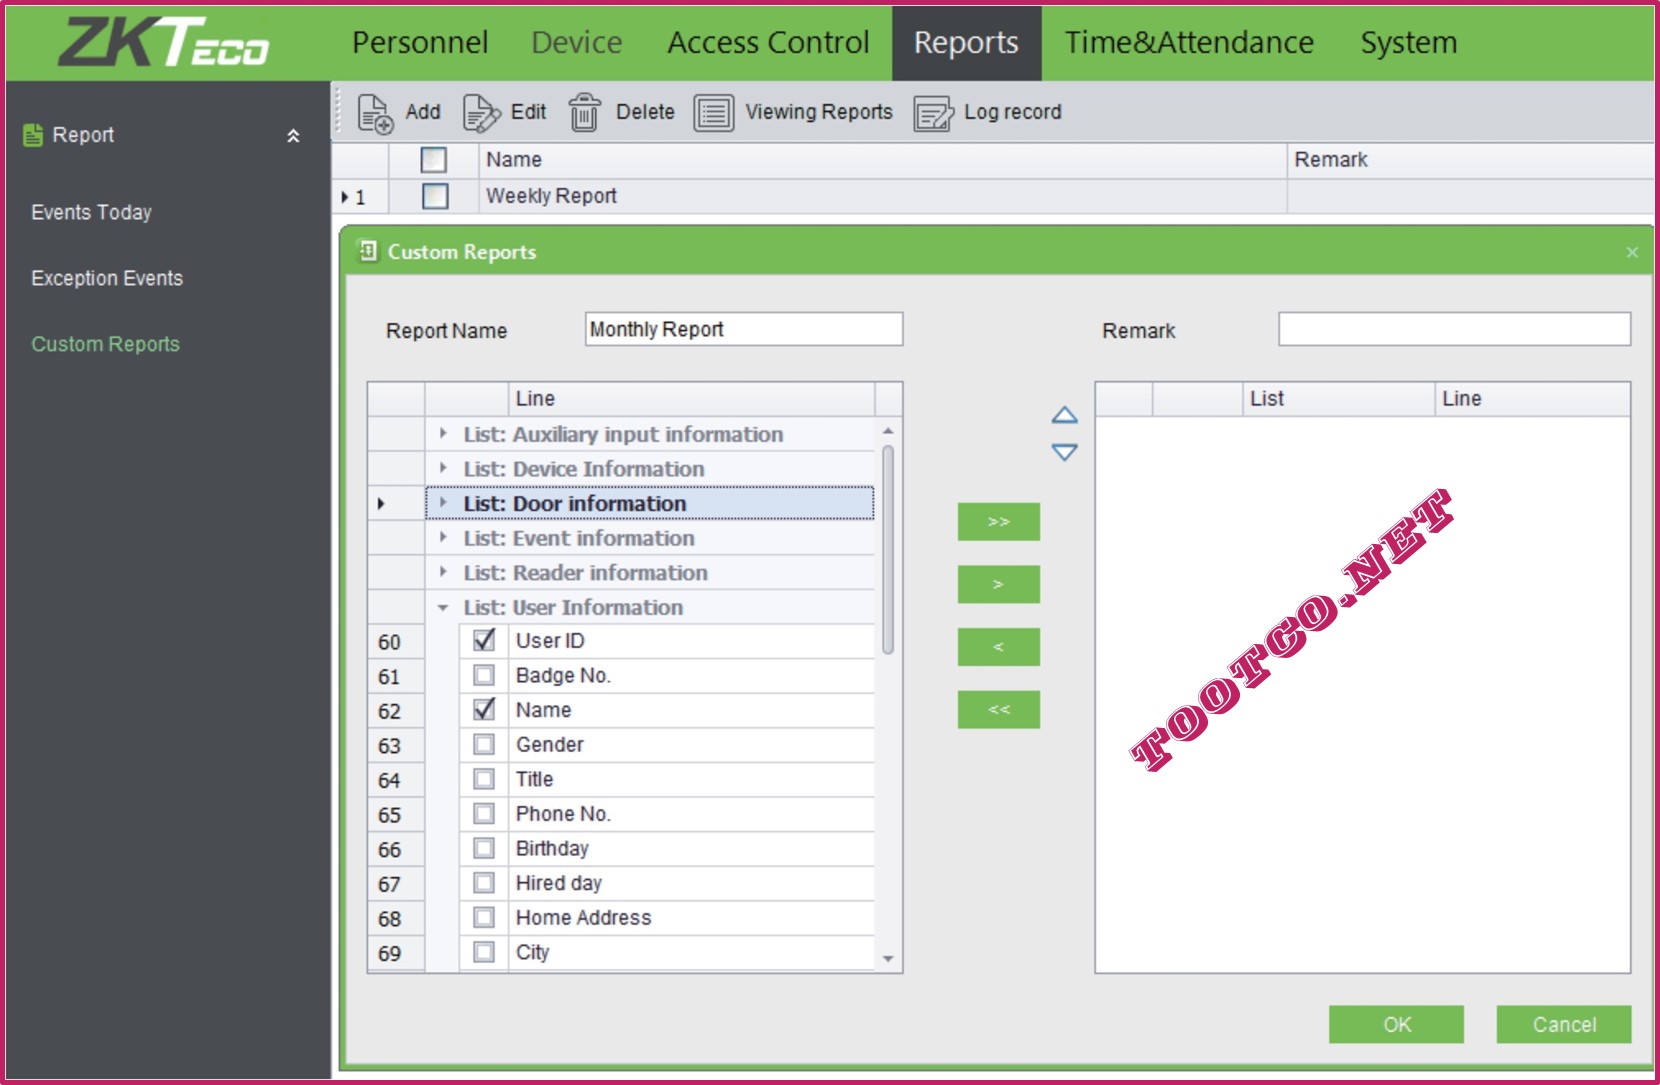This screenshot has width=1660, height=1085.
Task: Click the field list vertical scrollbar
Action: [x=888, y=700]
